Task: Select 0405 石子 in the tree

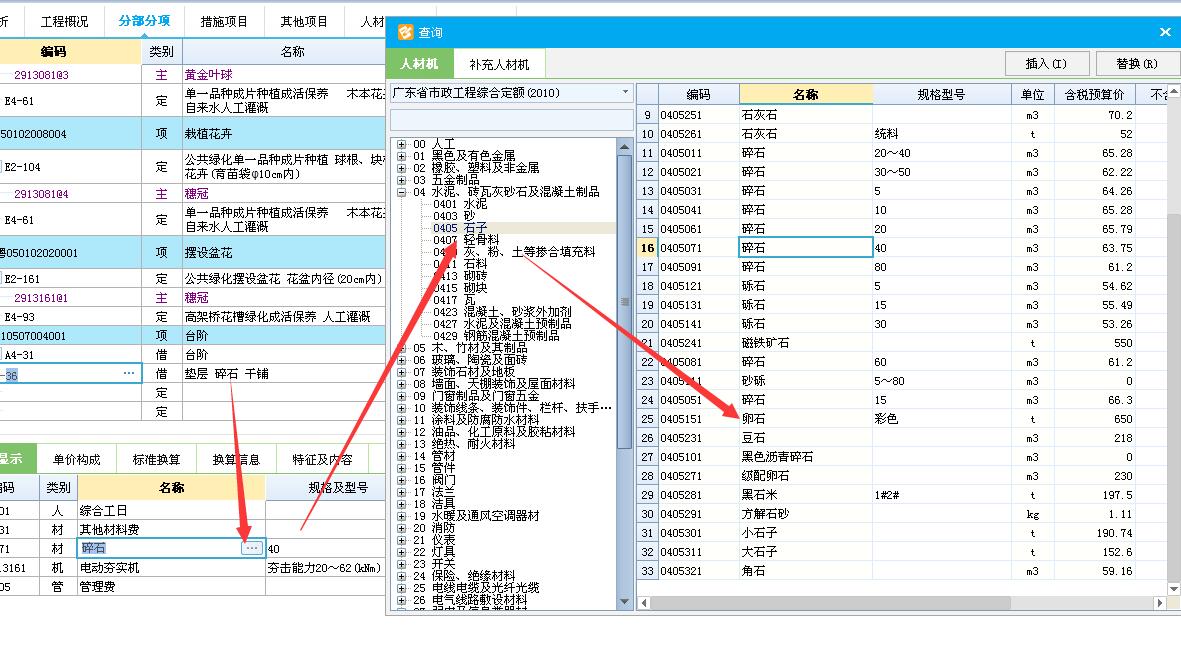Action: pyautogui.click(x=460, y=228)
